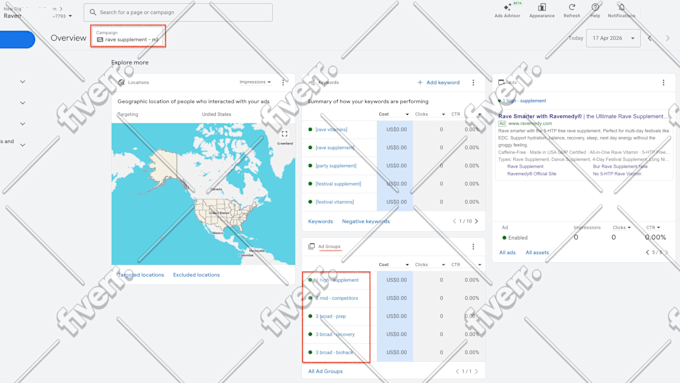This screenshot has height=383, width=680.
Task: Open keyword [festival vitamins]
Action: pyautogui.click(x=334, y=202)
